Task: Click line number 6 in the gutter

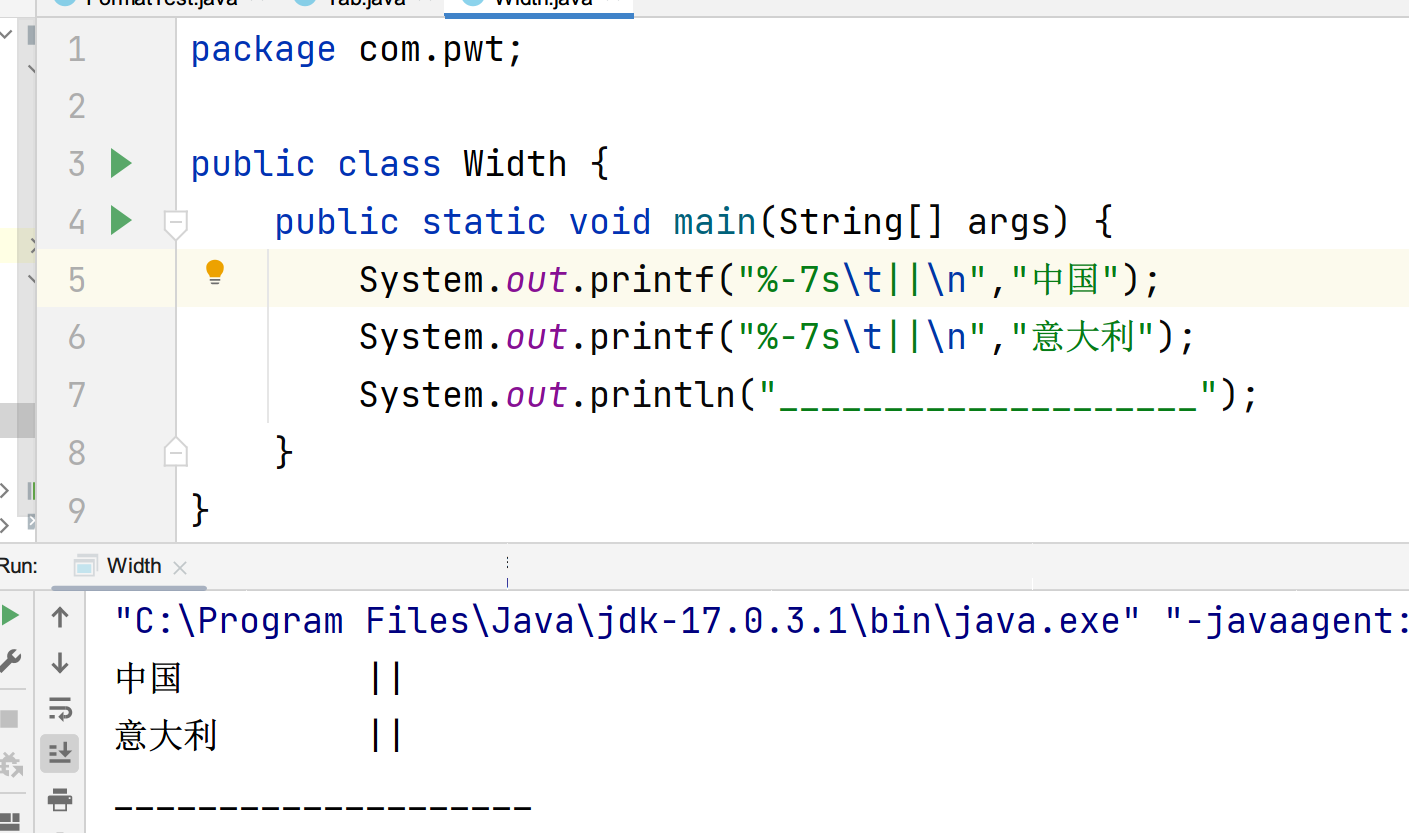Action: coord(77,337)
